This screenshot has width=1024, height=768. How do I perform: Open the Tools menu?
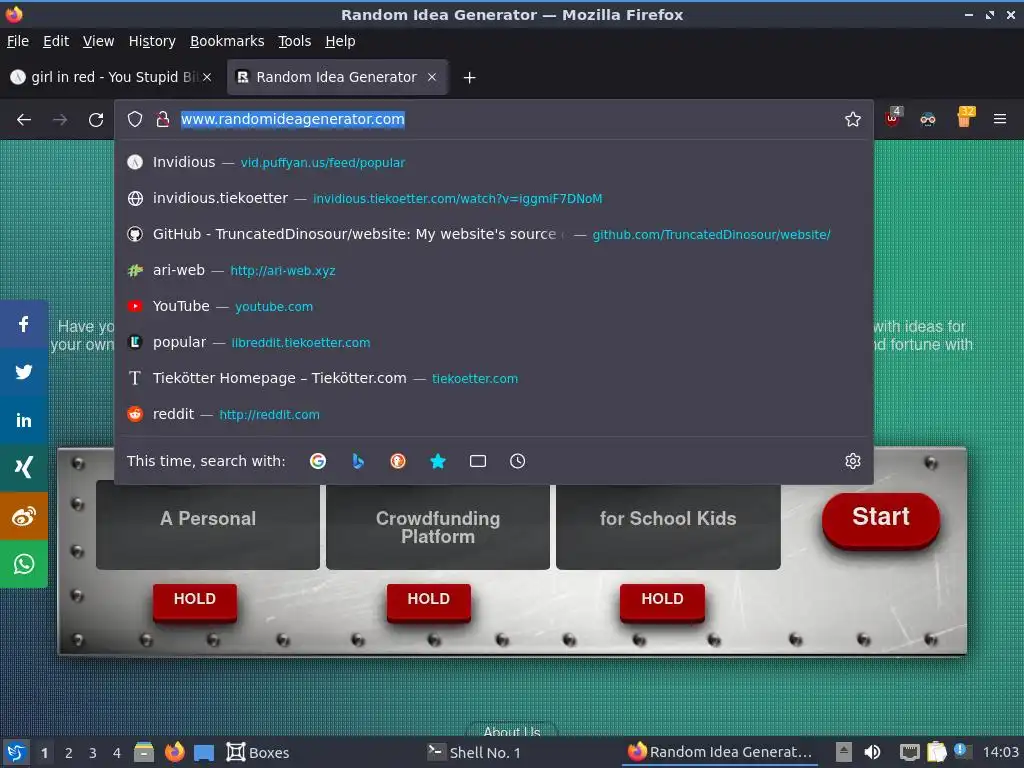(295, 41)
